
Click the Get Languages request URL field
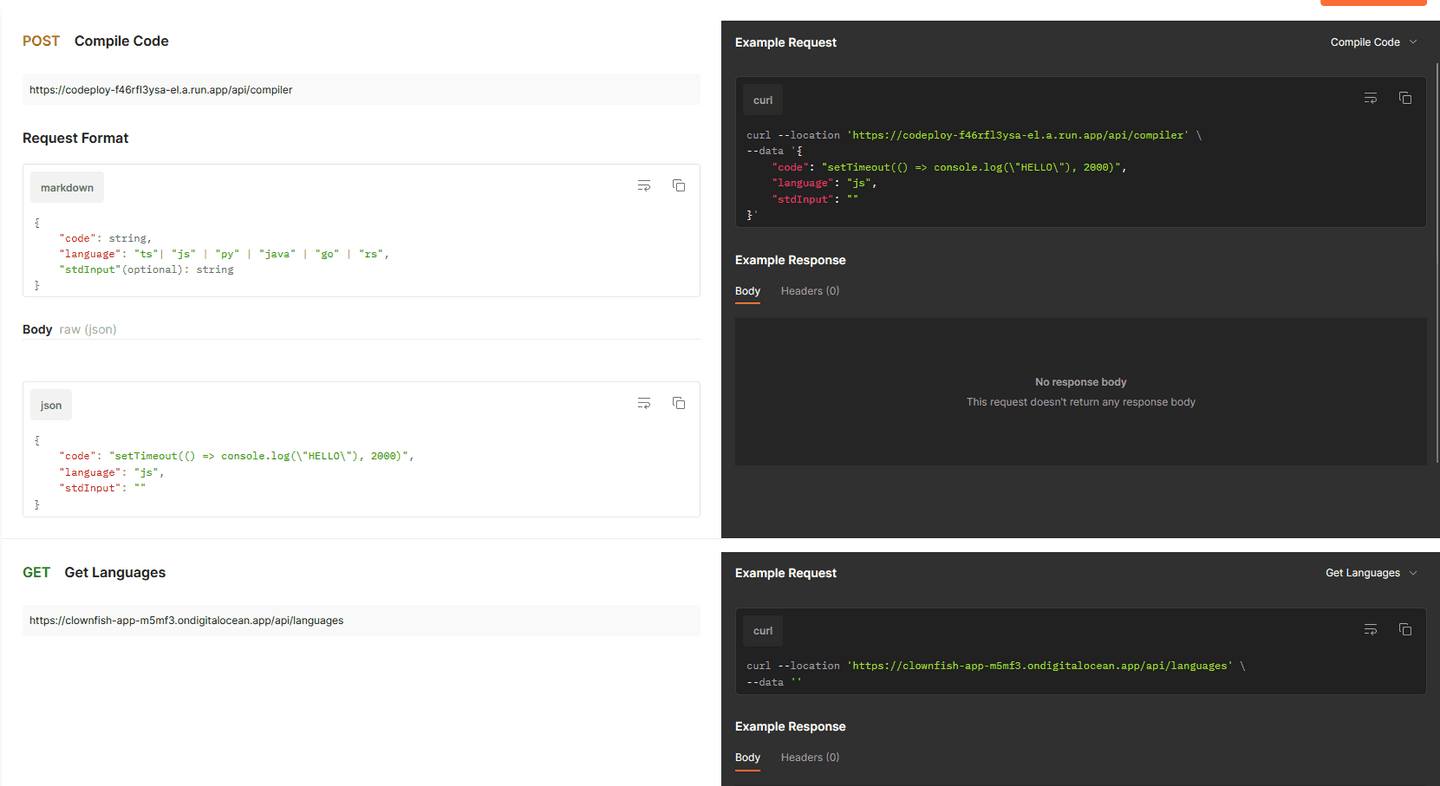point(361,620)
